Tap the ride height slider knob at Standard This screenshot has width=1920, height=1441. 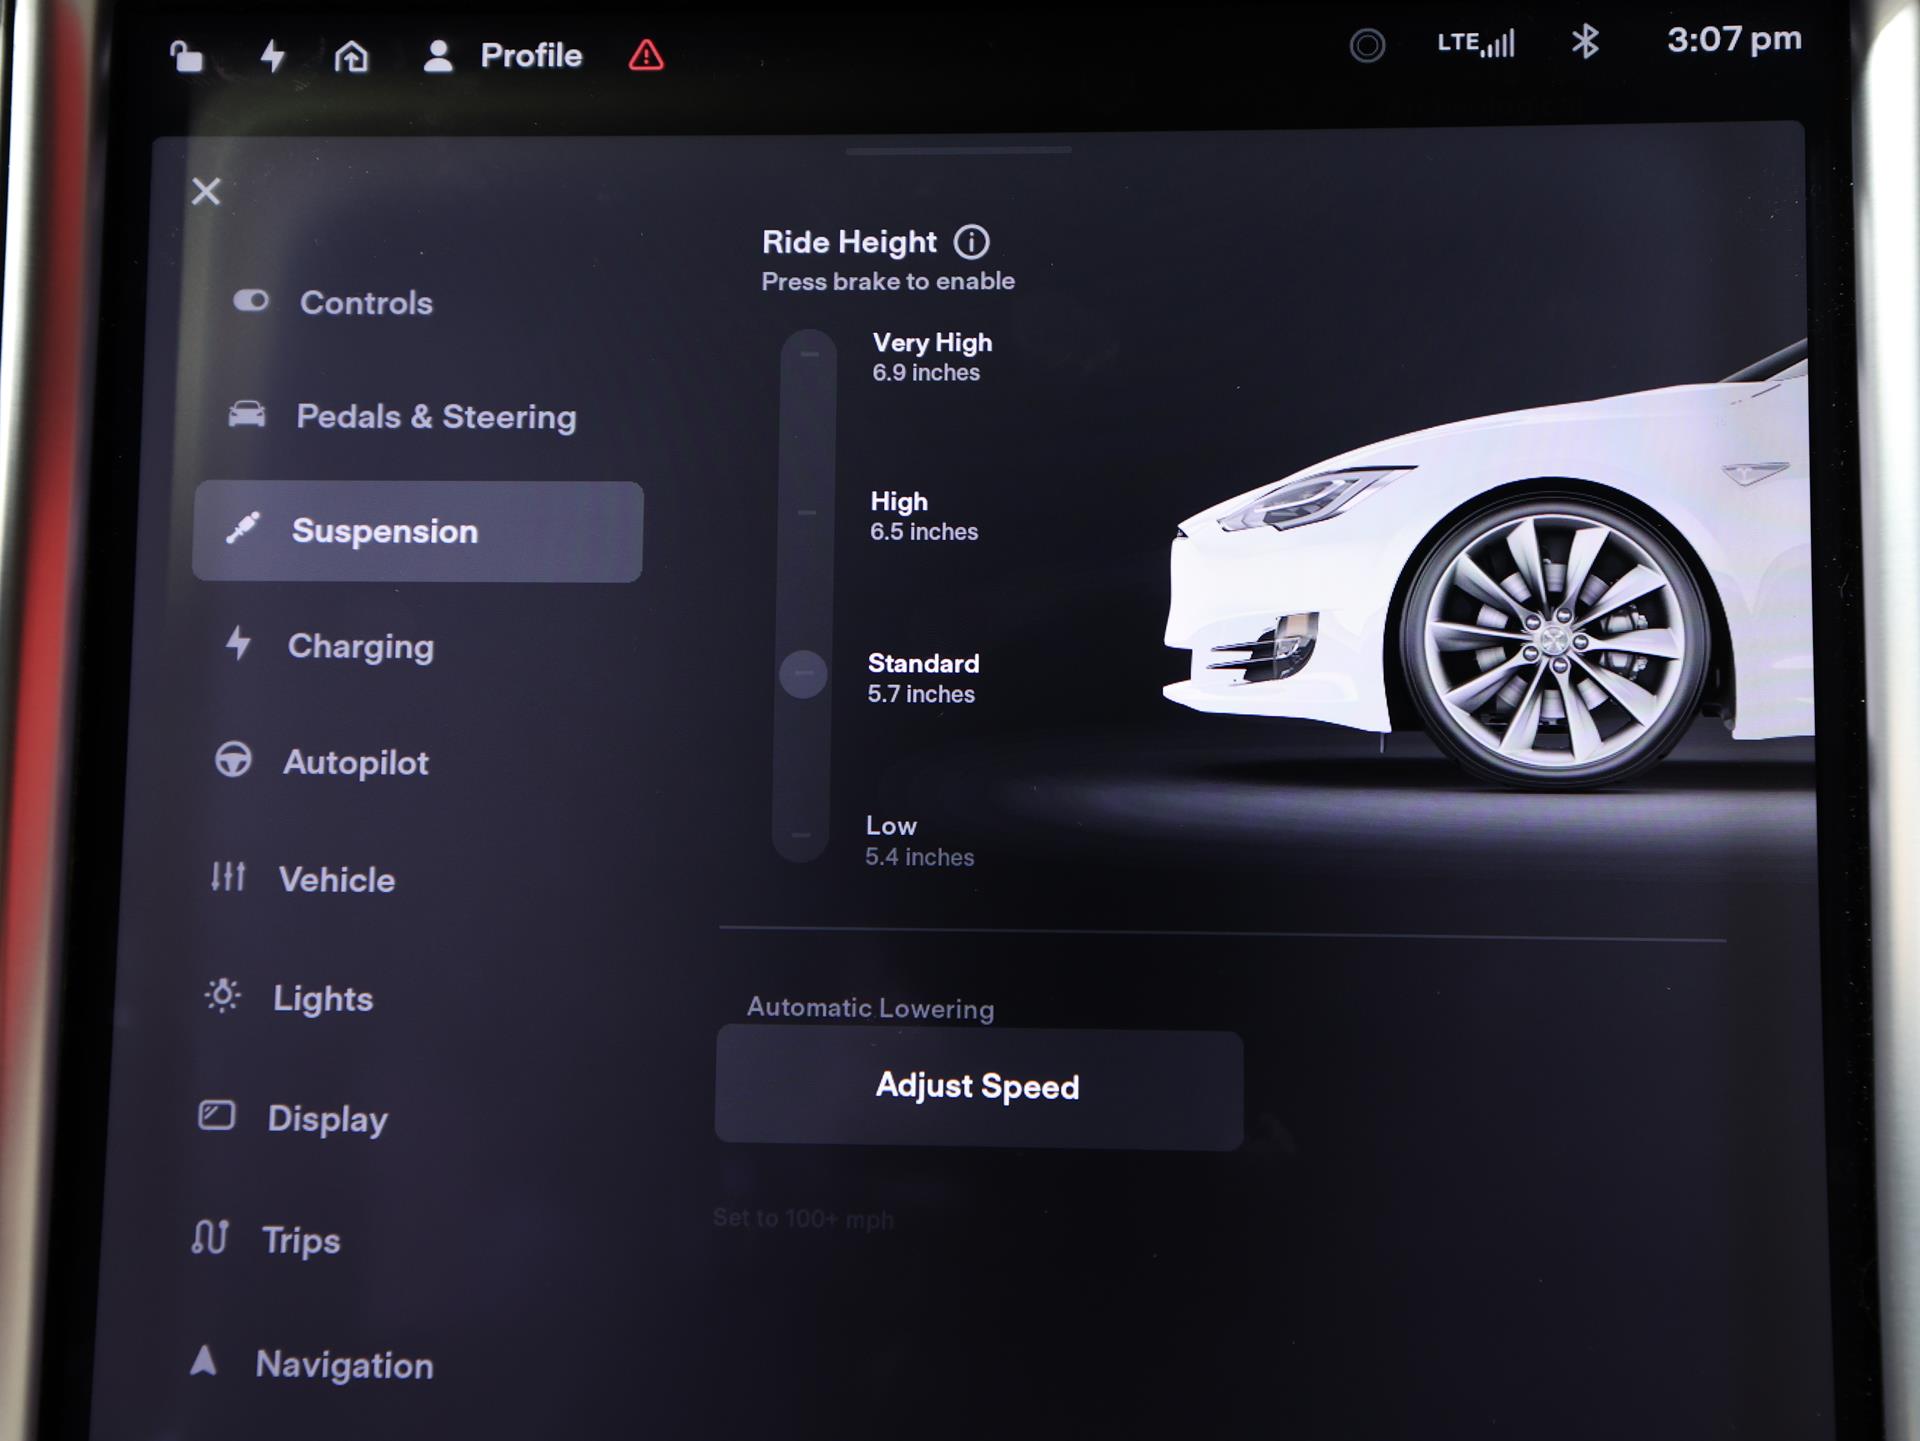803,675
